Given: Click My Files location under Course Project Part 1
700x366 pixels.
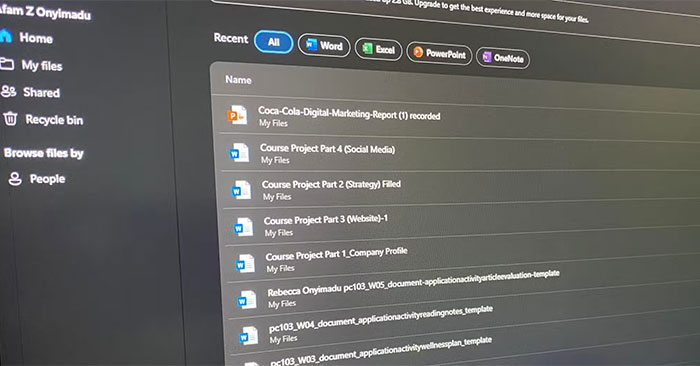Looking at the screenshot, I should (x=280, y=268).
